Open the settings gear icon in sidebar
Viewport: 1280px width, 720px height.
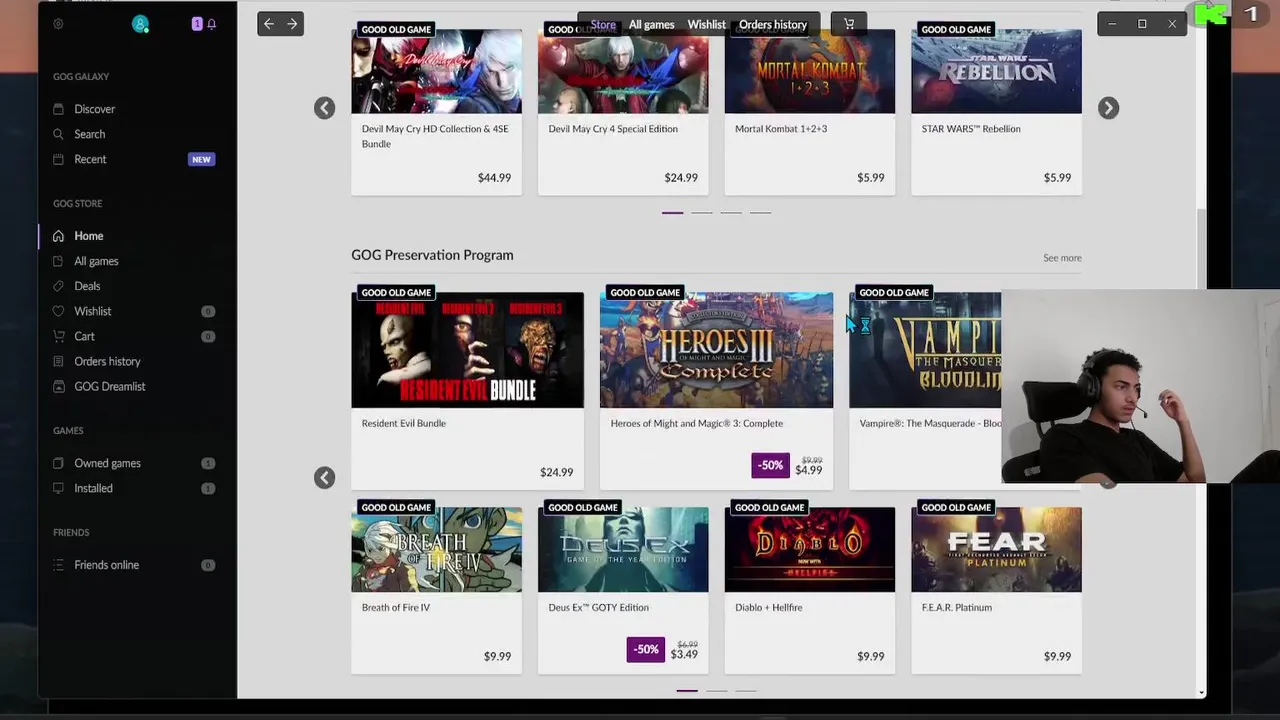tap(58, 24)
